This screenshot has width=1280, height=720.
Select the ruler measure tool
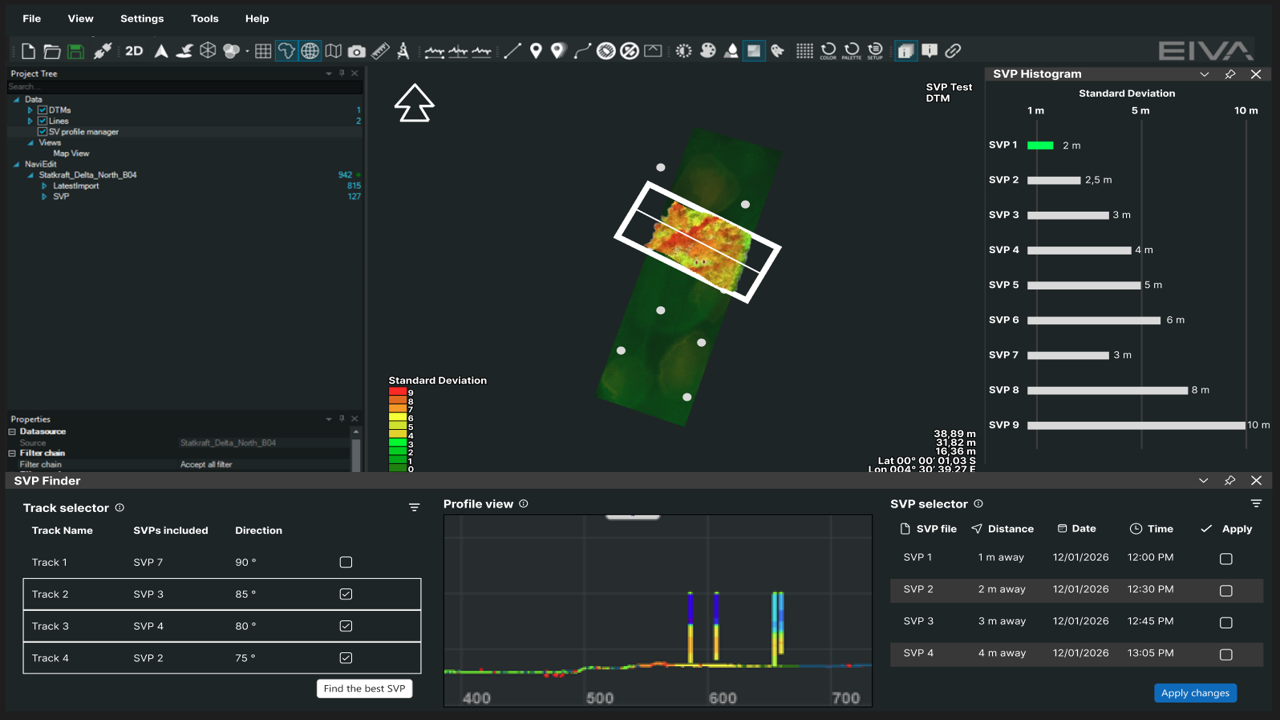tap(381, 51)
